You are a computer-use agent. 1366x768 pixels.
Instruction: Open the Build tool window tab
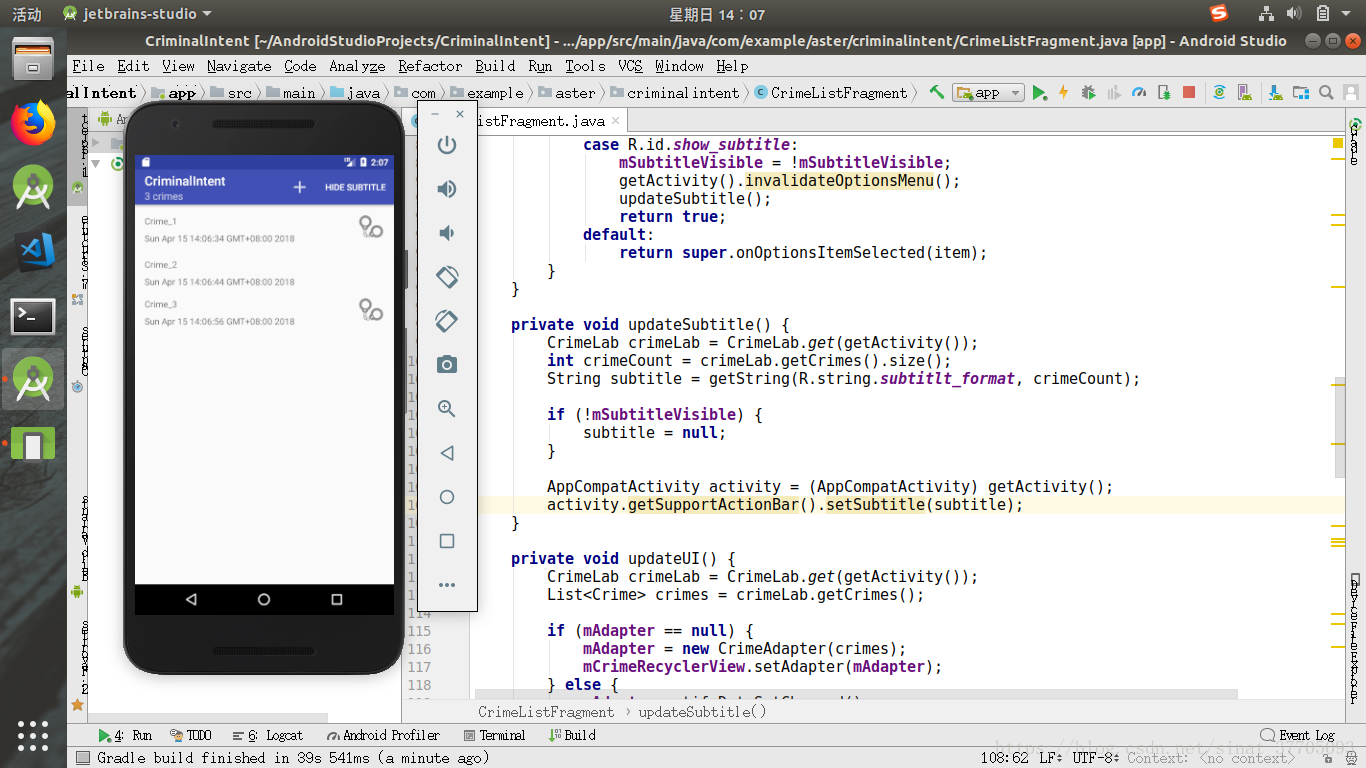point(573,735)
